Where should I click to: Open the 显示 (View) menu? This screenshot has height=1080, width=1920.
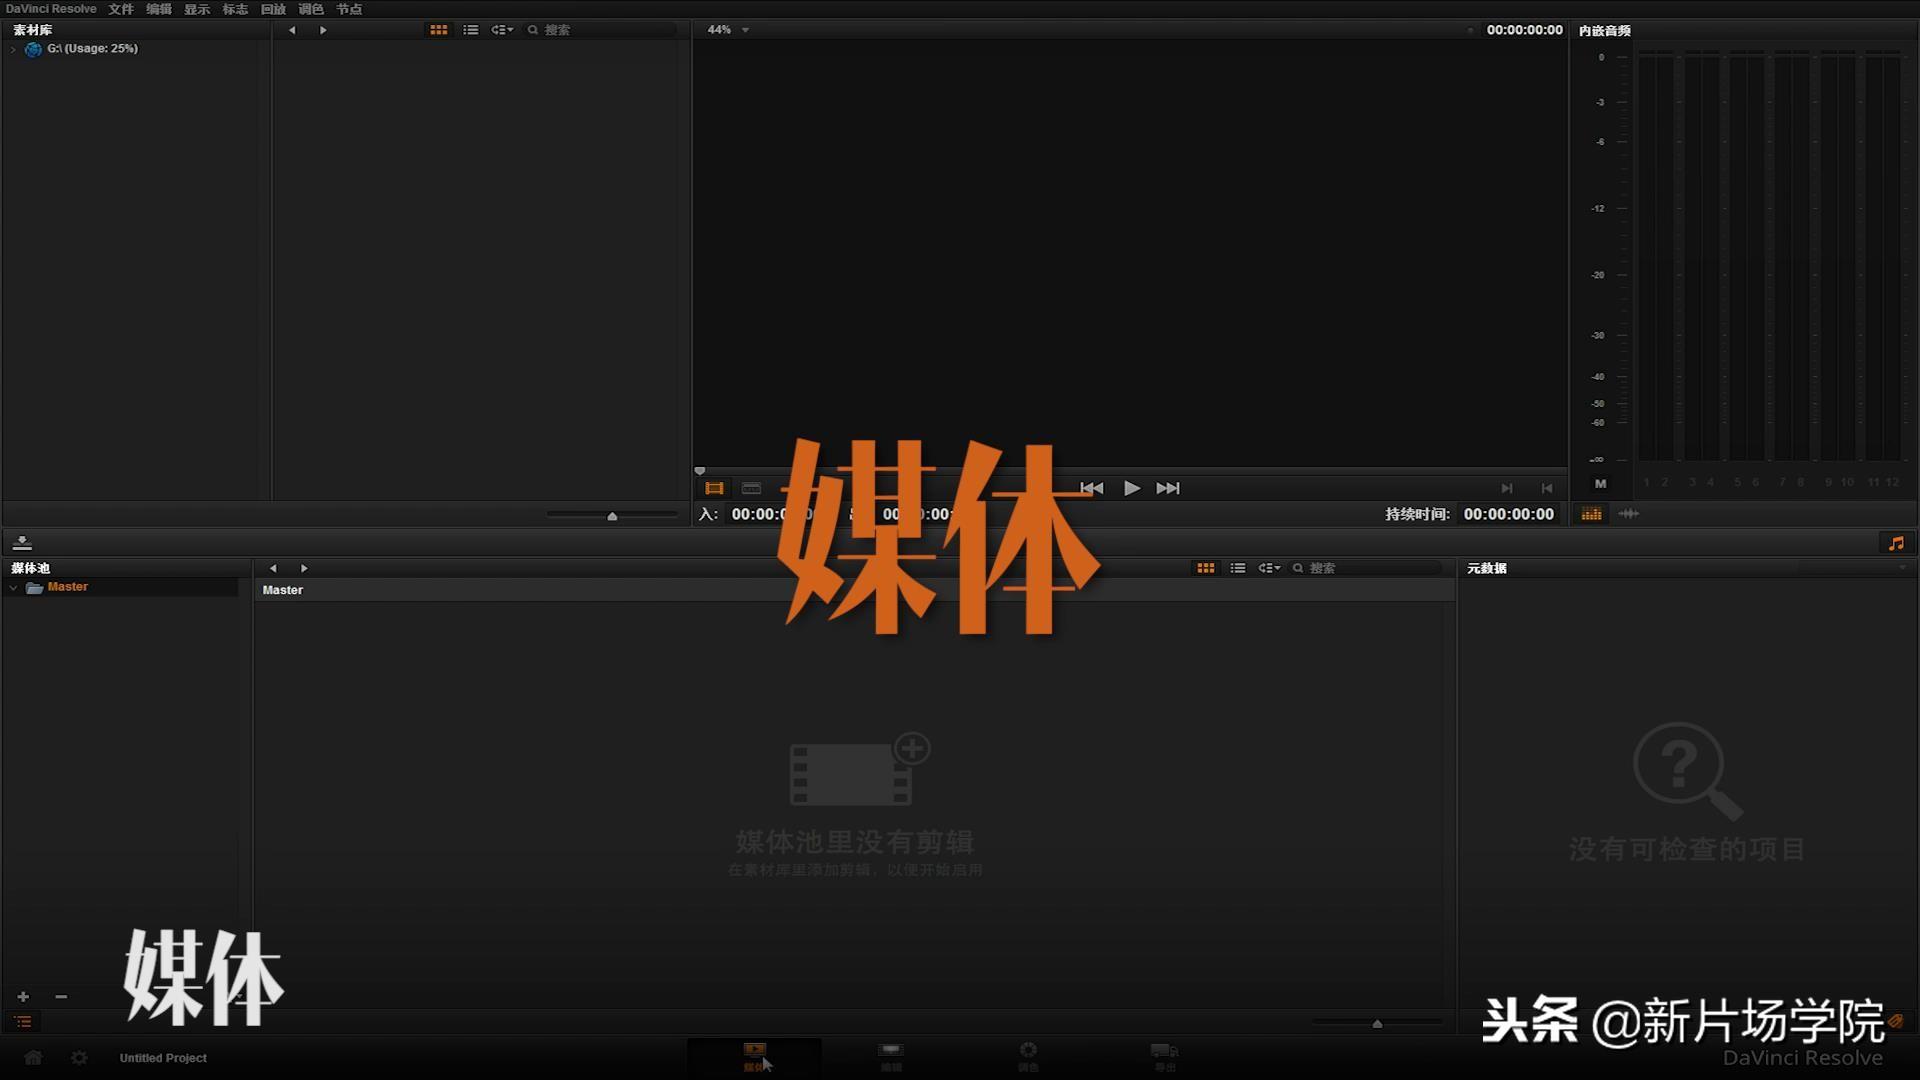point(197,9)
